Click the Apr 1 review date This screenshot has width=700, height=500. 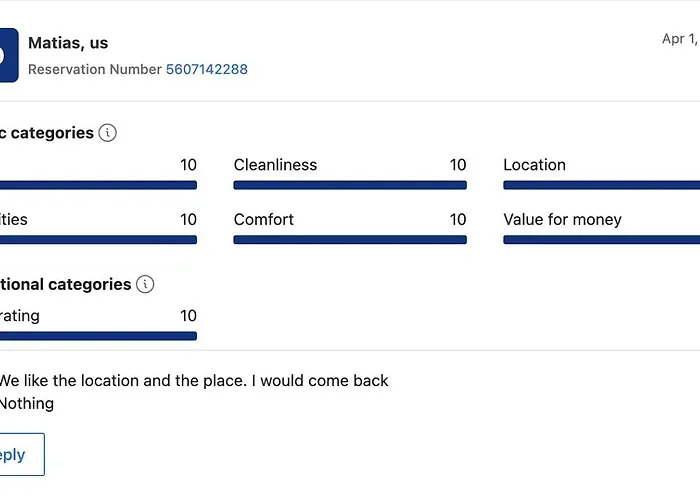[x=680, y=39]
